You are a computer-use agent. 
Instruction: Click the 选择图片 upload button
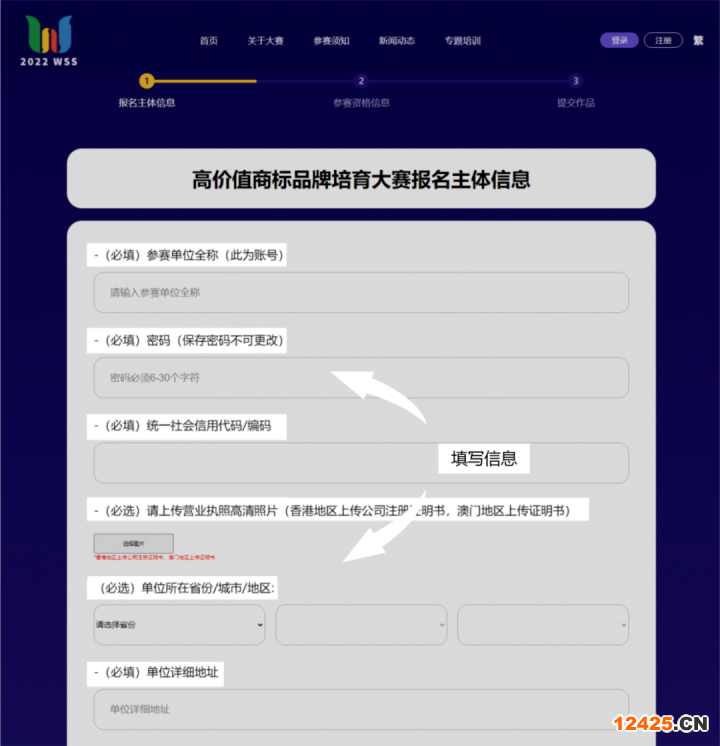tap(133, 543)
